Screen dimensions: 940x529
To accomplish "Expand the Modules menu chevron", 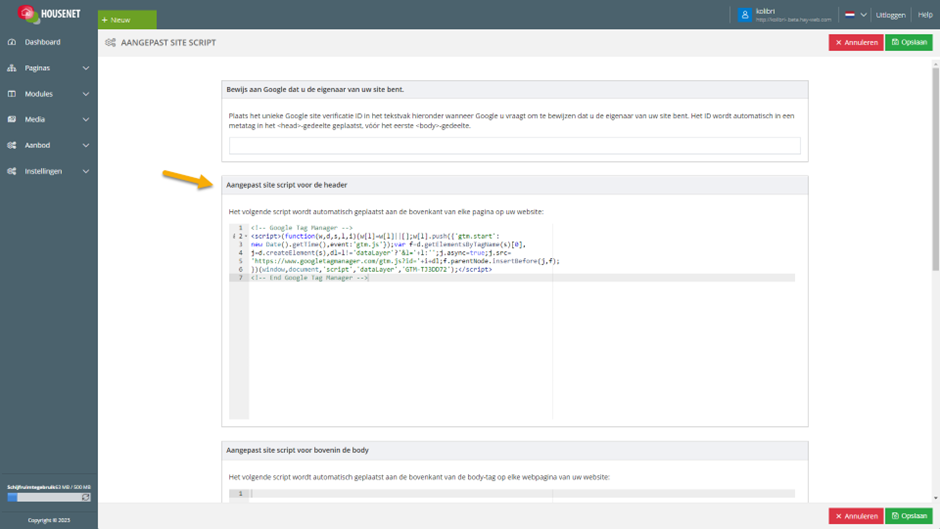I will tap(86, 94).
